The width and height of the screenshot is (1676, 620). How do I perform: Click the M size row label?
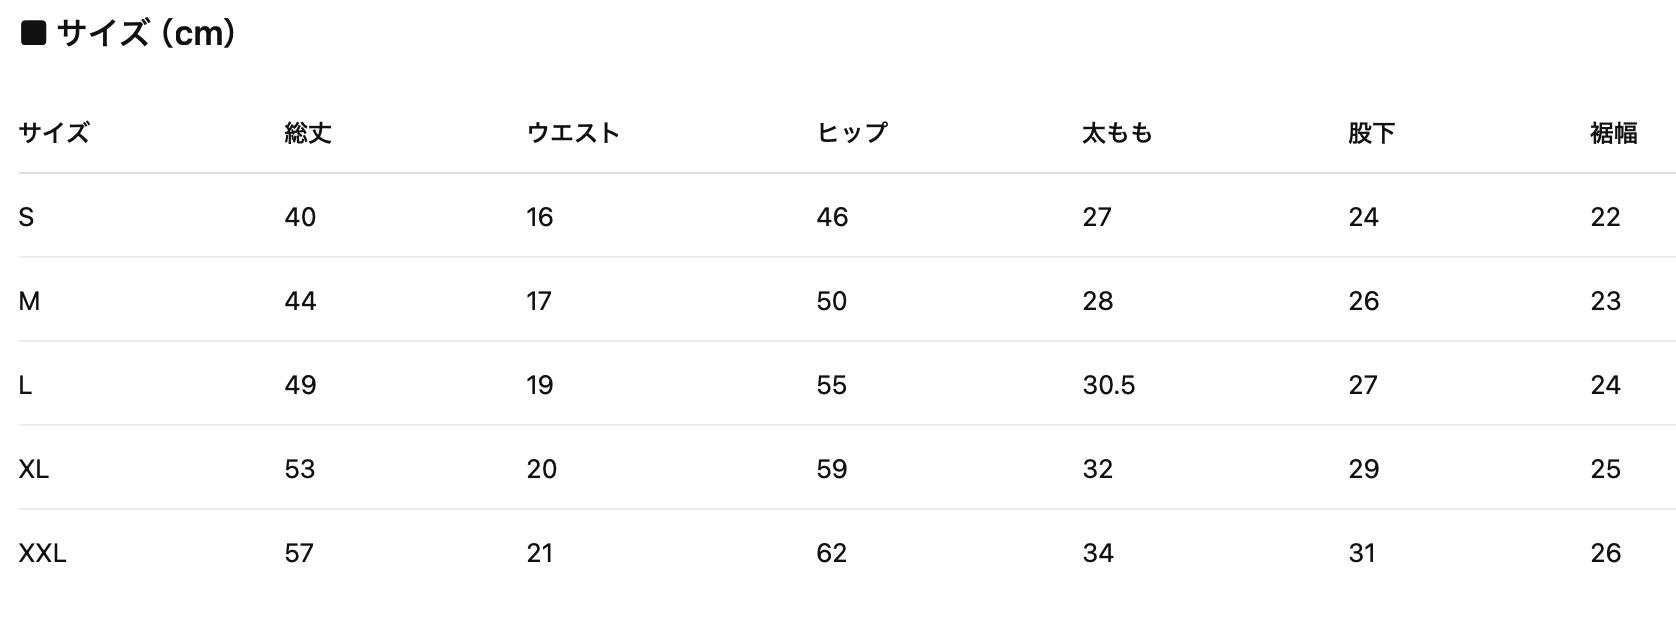[29, 301]
